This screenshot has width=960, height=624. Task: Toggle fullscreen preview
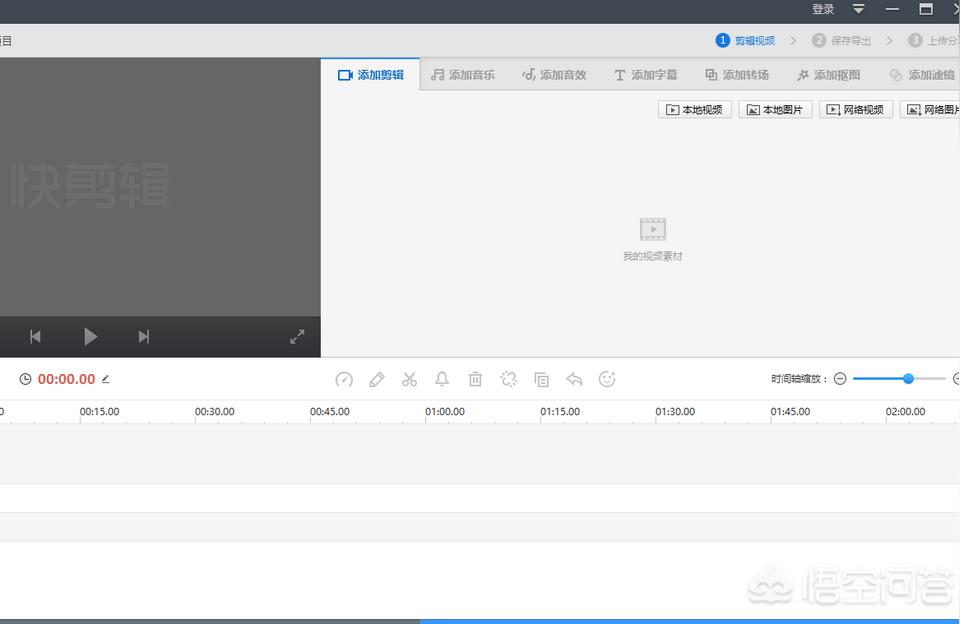297,336
